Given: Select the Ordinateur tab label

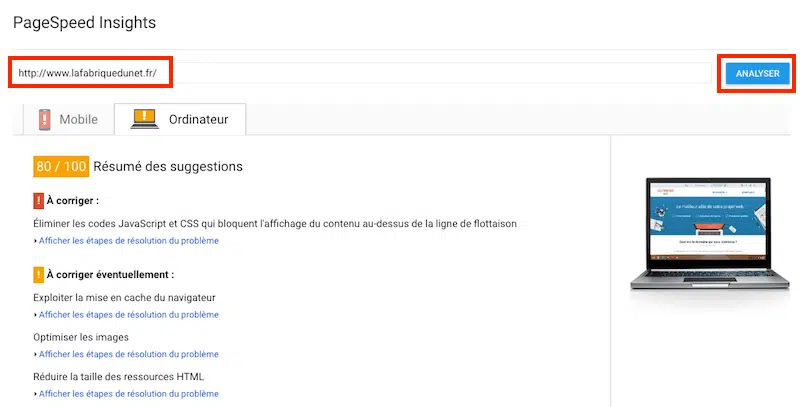Looking at the screenshot, I should point(198,120).
